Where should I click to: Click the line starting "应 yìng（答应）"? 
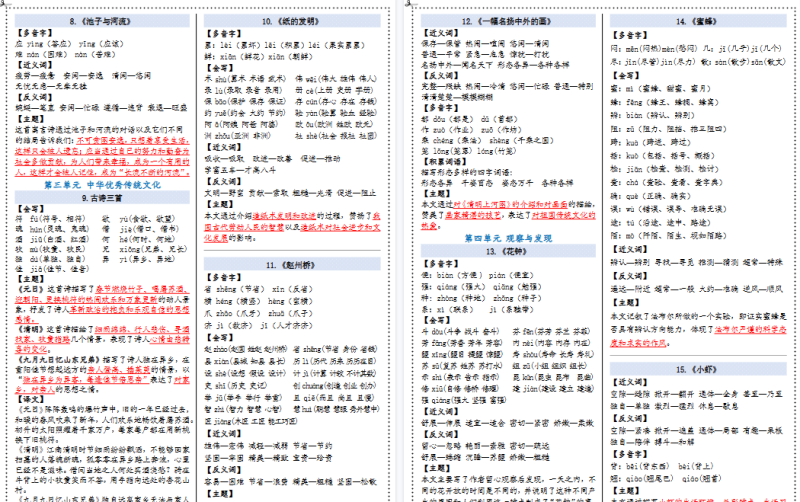pyautogui.click(x=69, y=44)
